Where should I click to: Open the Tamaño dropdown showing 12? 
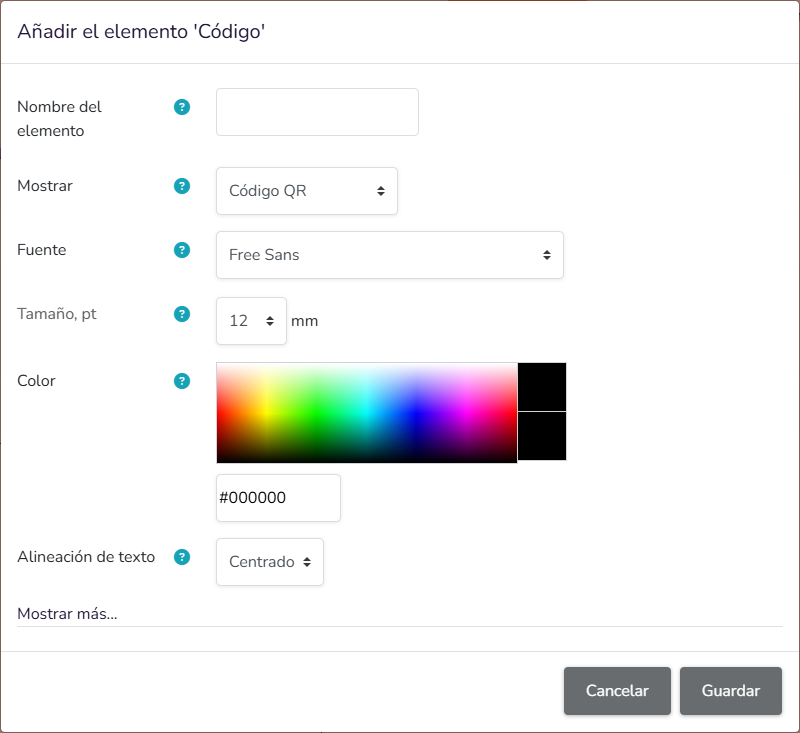pos(251,321)
